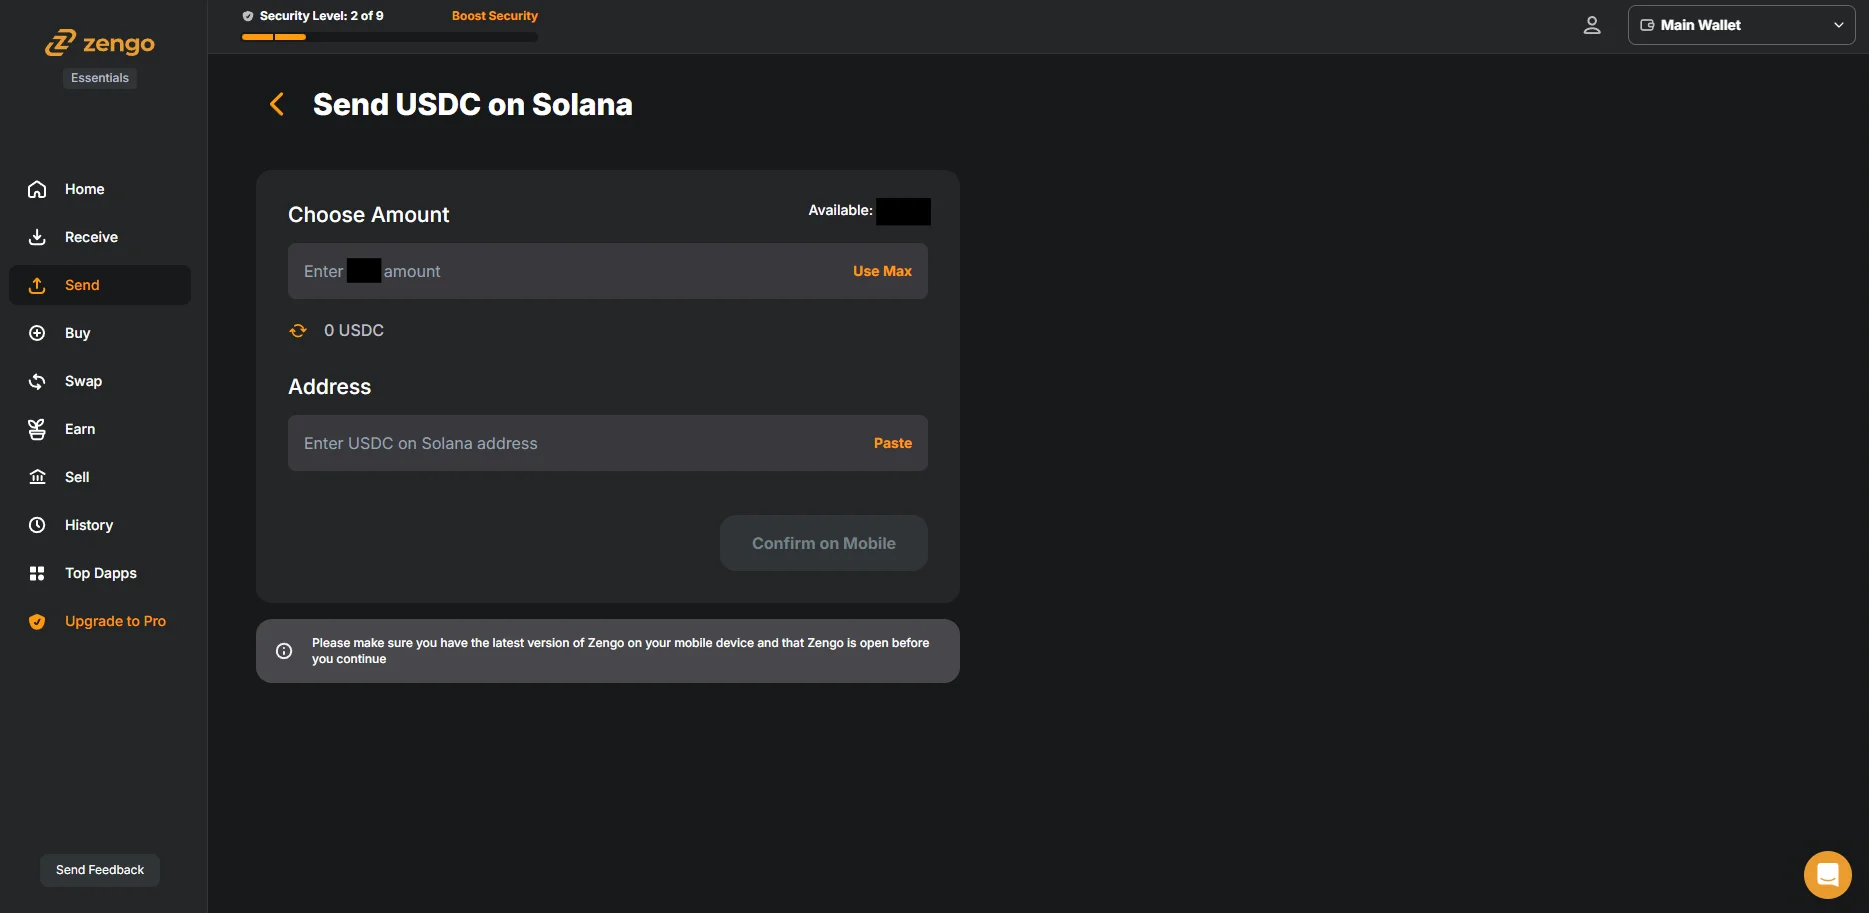Image resolution: width=1871 pixels, height=913 pixels.
Task: Open the user profile icon
Action: pos(1591,25)
